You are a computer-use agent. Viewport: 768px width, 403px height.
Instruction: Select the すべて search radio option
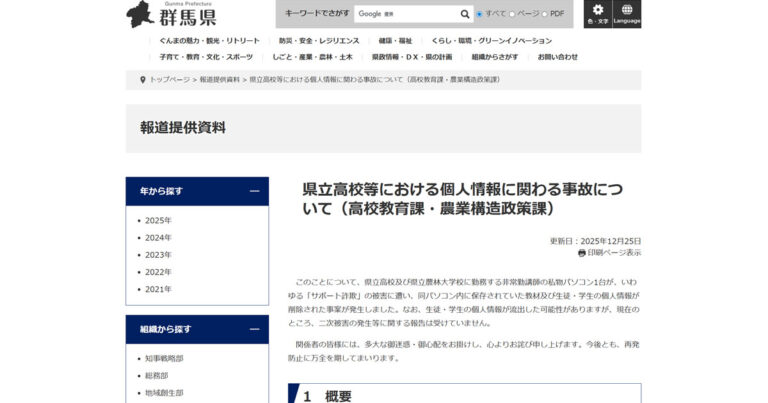(480, 14)
